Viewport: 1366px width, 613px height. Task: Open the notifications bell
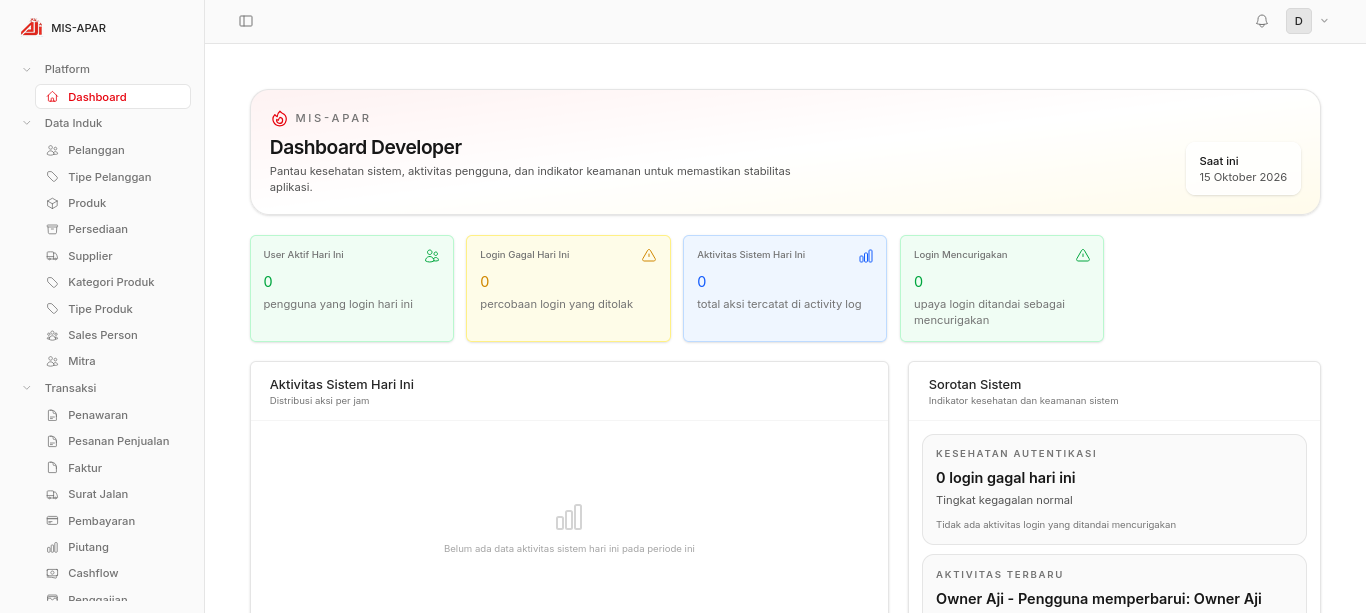click(1262, 21)
